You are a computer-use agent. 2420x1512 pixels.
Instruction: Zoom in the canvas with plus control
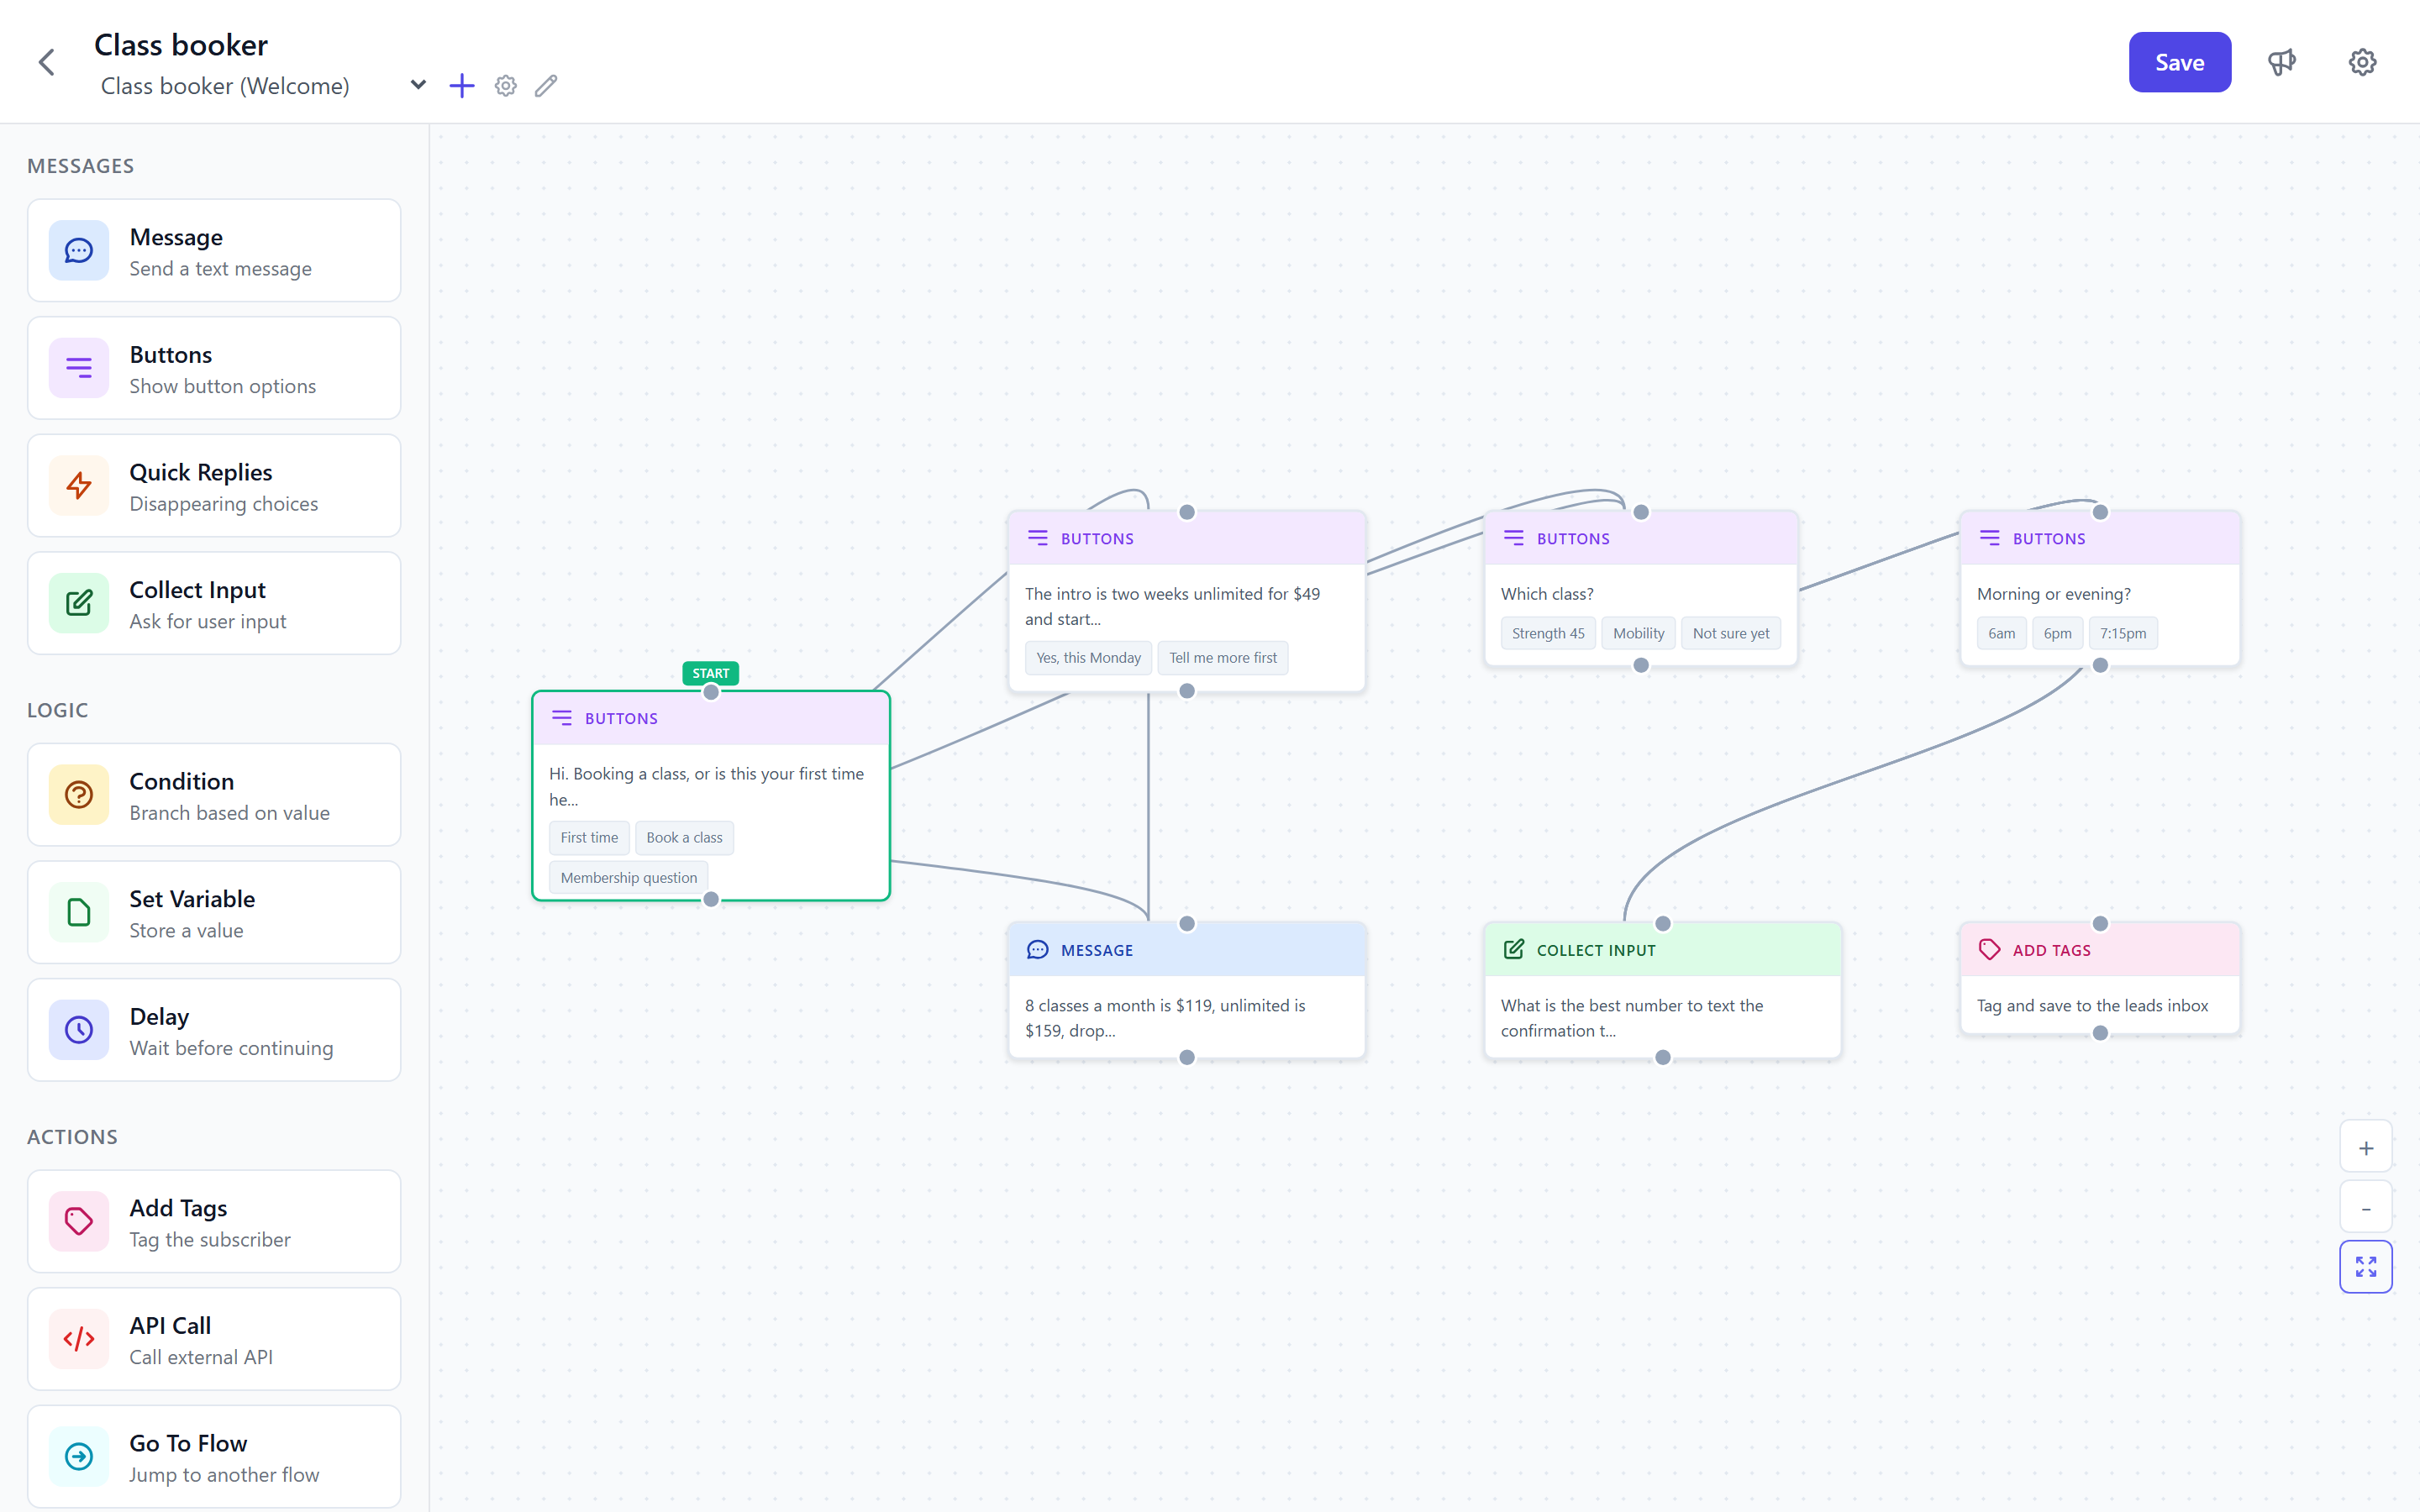coord(2366,1148)
